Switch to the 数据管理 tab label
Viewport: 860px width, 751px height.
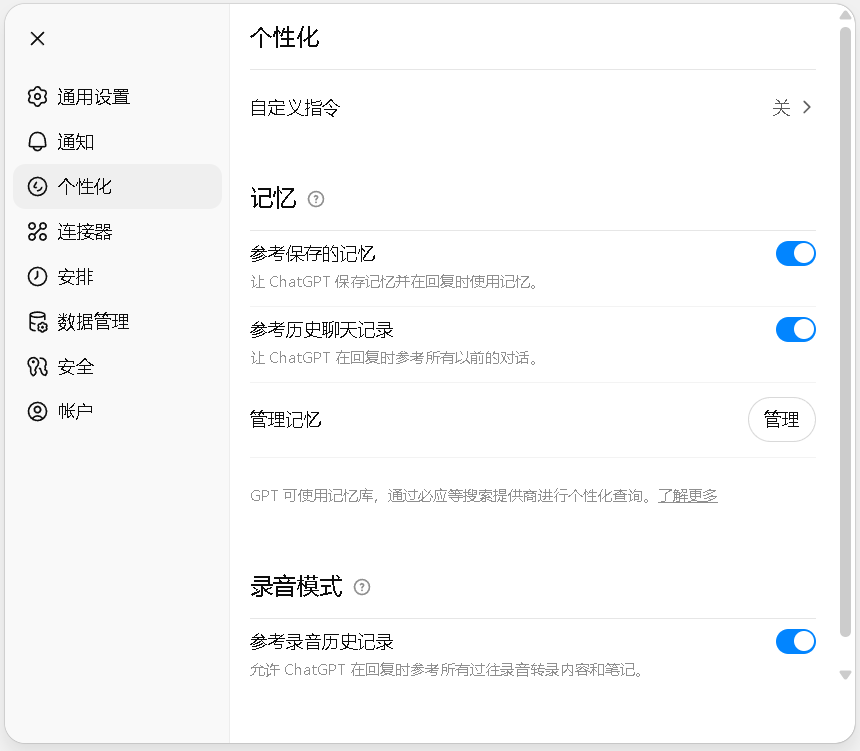tap(93, 322)
